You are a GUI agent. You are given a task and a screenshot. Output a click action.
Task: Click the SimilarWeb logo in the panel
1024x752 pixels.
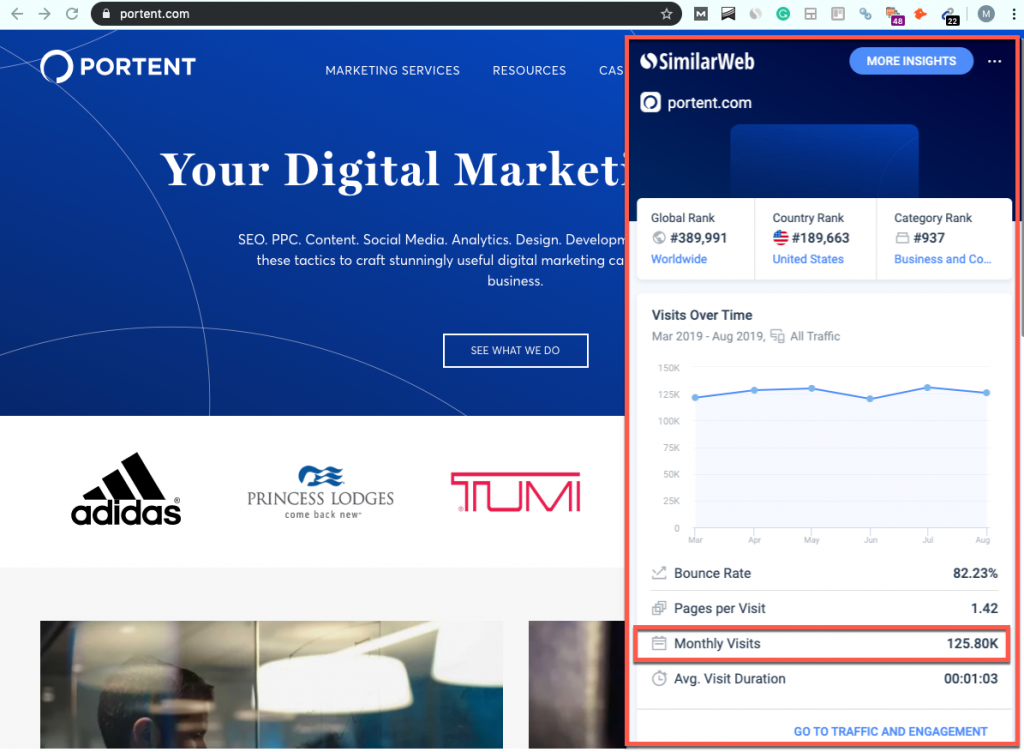[697, 61]
